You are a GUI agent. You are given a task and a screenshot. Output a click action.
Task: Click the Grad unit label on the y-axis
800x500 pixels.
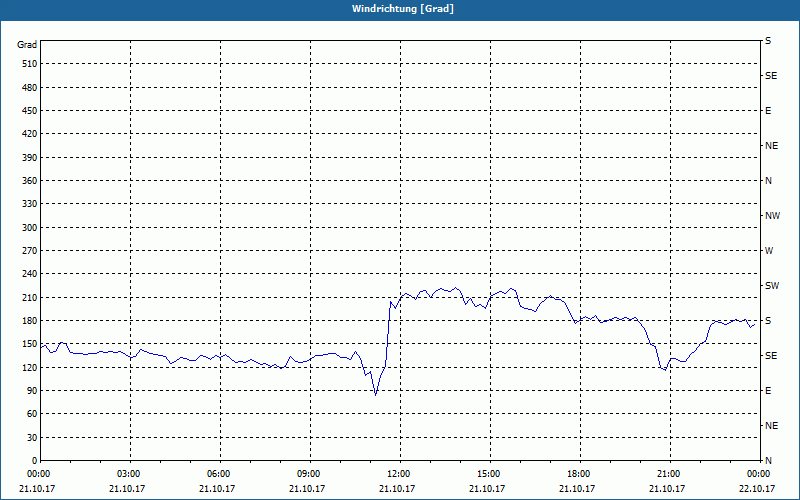point(27,45)
